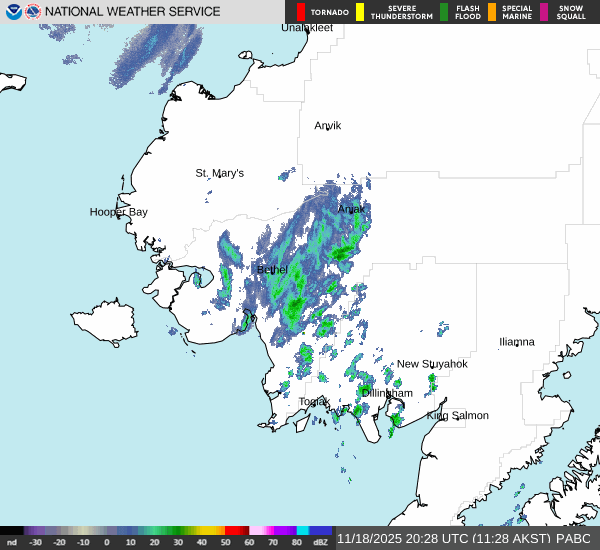This screenshot has width=600, height=550.
Task: Click the National Weather Service title text
Action: [x=133, y=12]
